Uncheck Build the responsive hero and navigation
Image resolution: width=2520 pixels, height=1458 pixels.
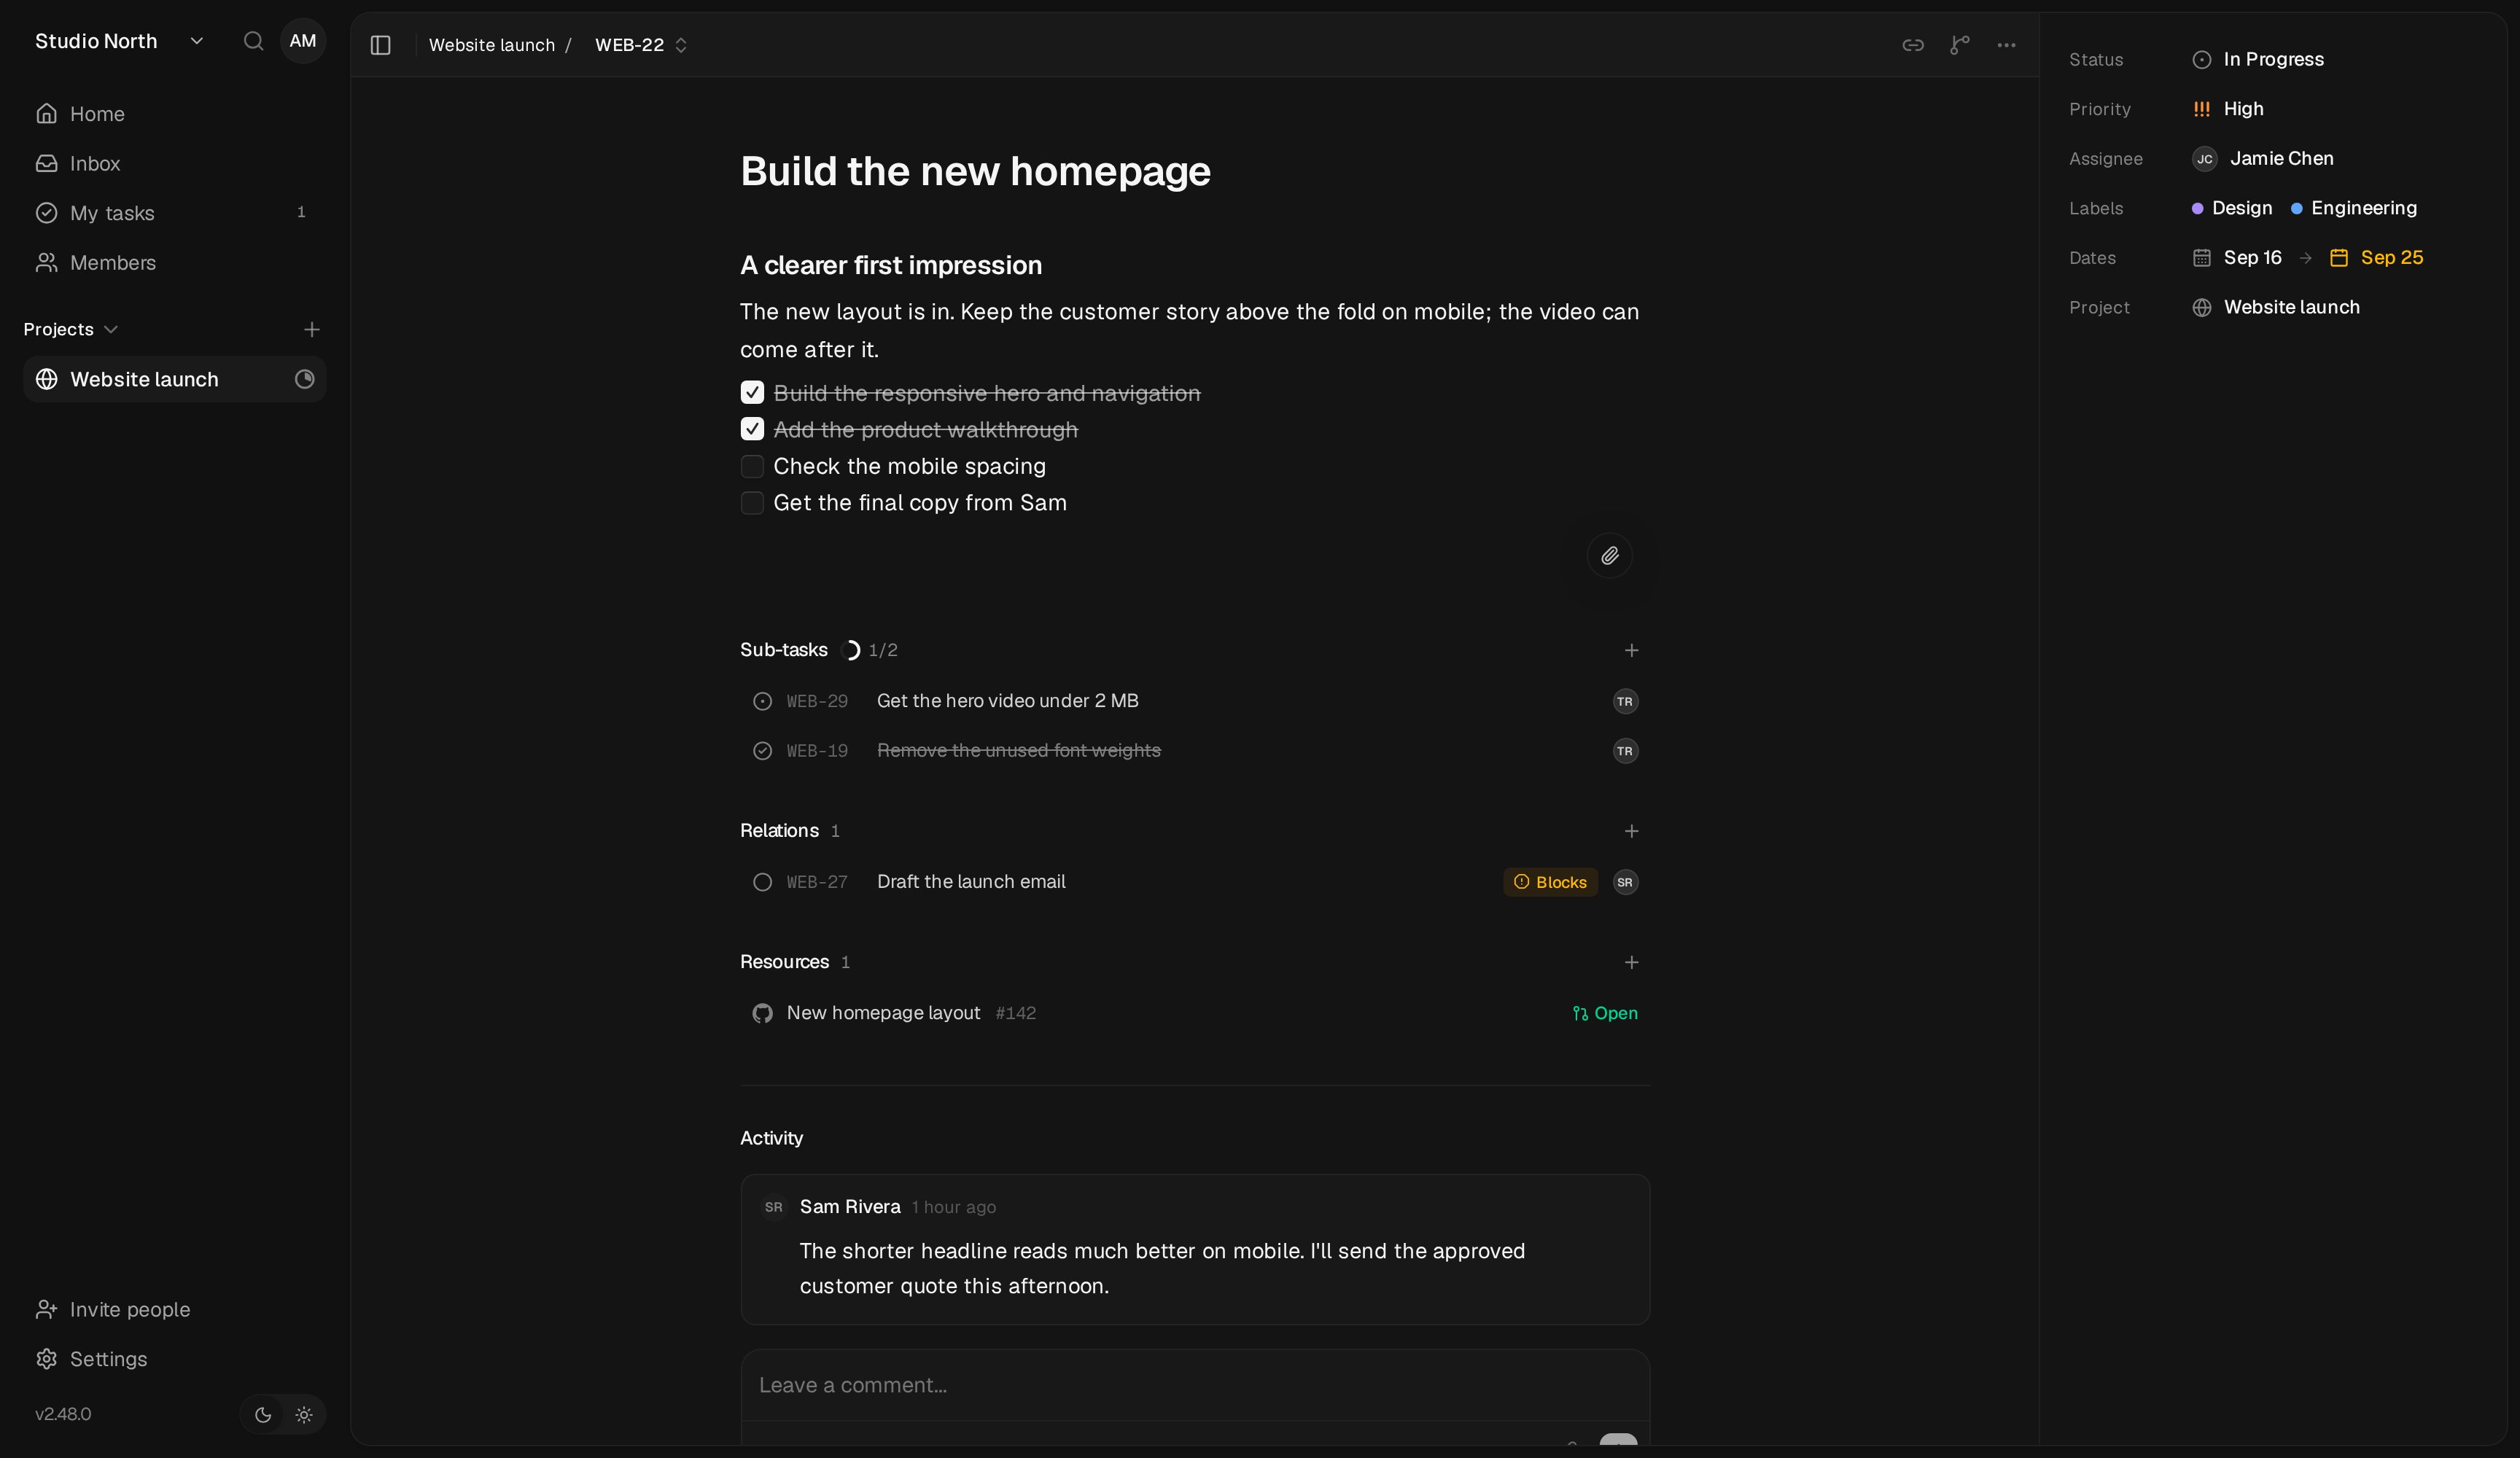coord(752,393)
